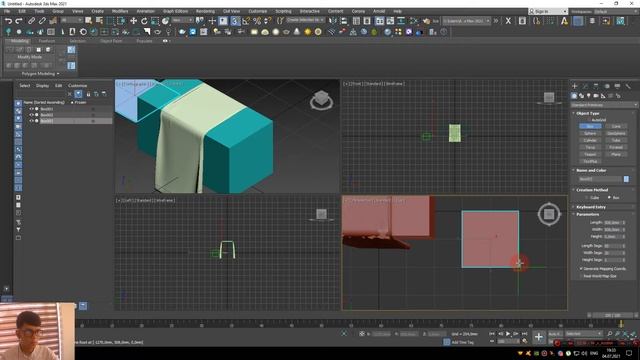Click the Length value field
This screenshot has width=640, height=360.
[x=612, y=222]
